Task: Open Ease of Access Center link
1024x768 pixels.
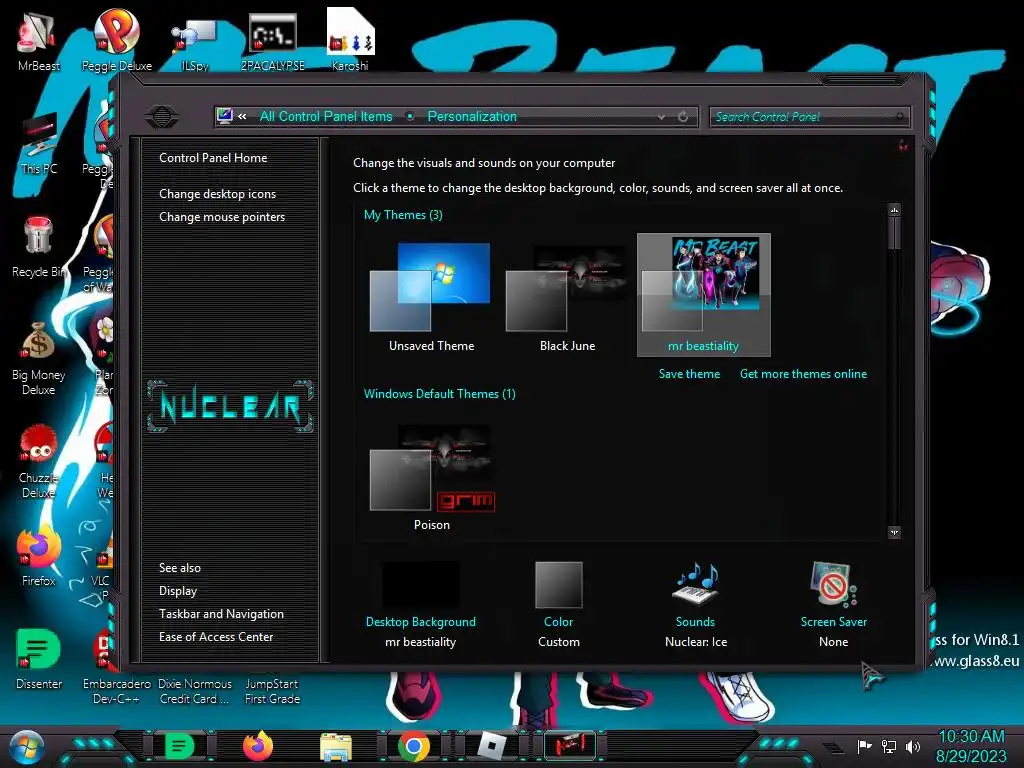Action: [x=216, y=637]
